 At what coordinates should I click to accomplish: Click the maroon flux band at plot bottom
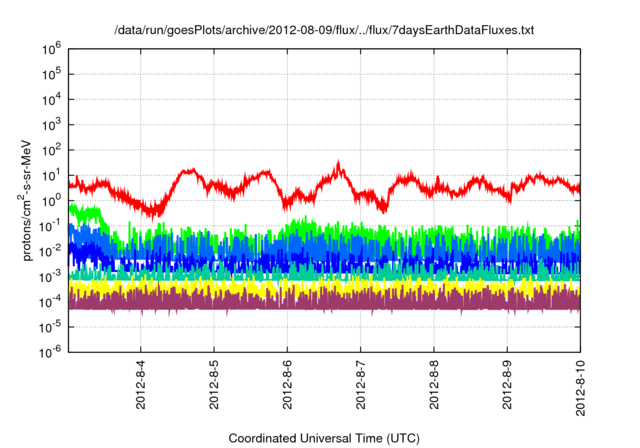324,303
